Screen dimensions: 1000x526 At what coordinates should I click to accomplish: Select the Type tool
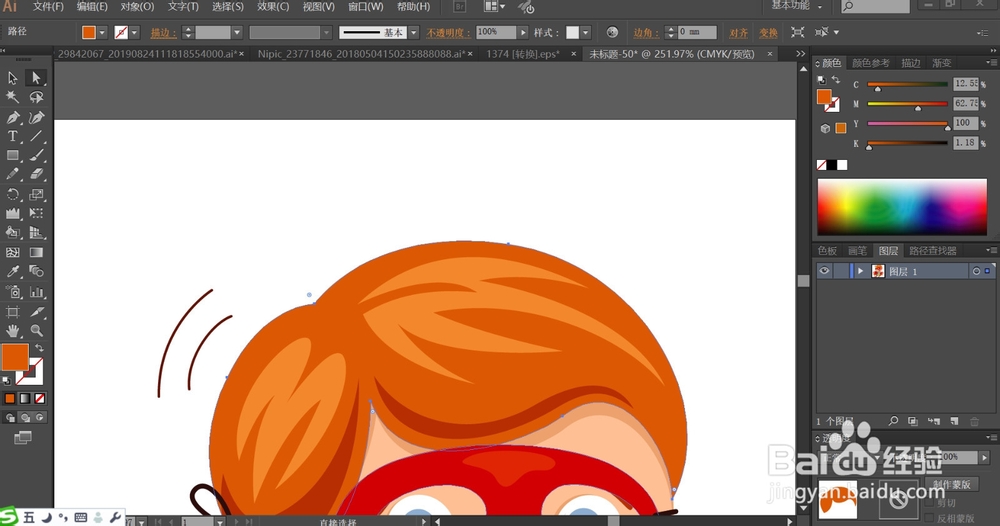coord(12,136)
